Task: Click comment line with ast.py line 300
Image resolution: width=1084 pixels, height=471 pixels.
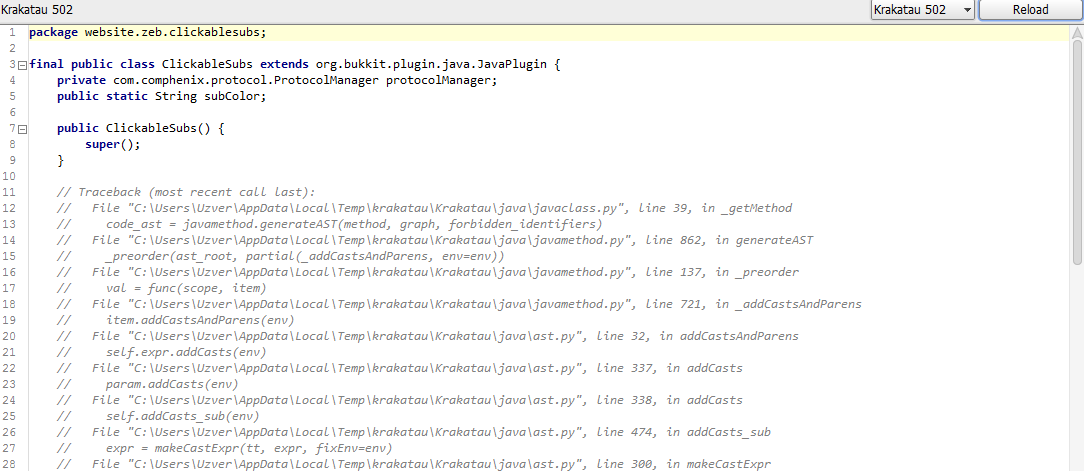Action: coord(414,463)
